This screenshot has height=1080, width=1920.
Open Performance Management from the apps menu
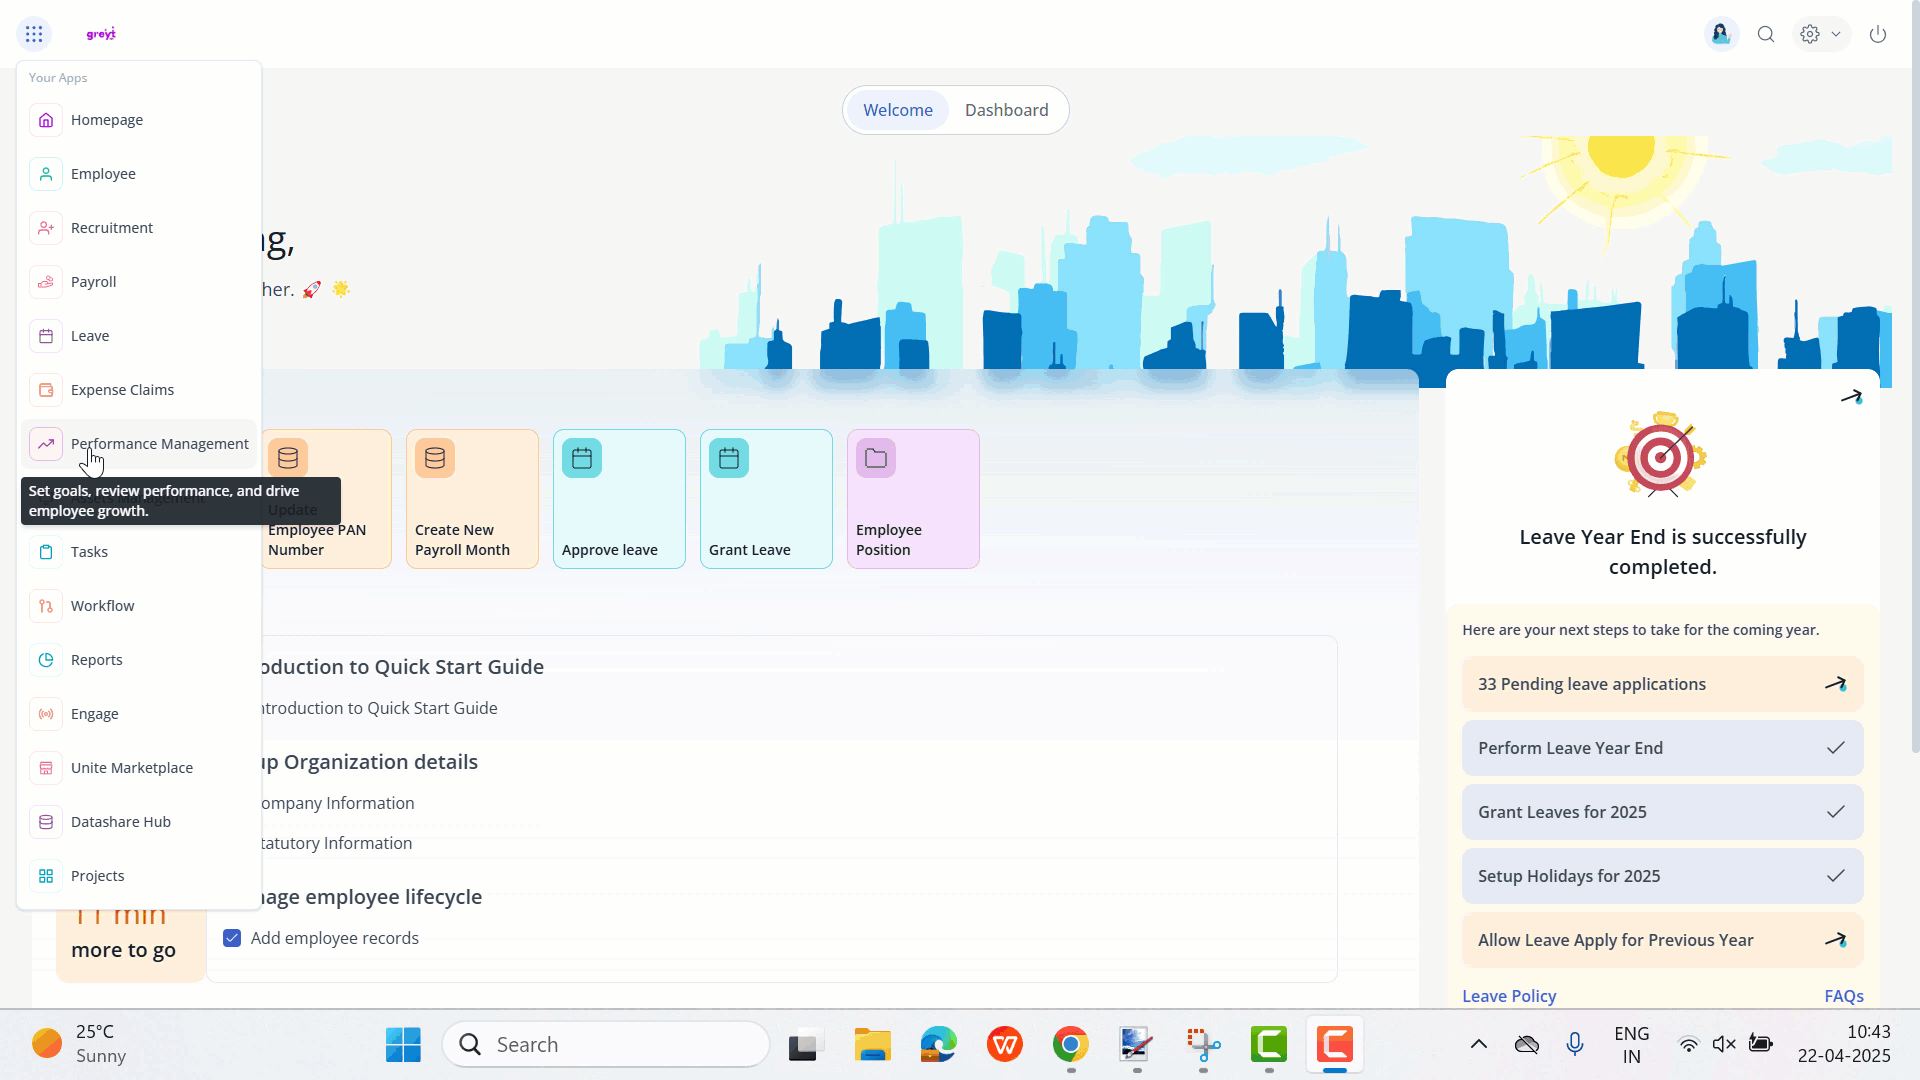pos(159,444)
